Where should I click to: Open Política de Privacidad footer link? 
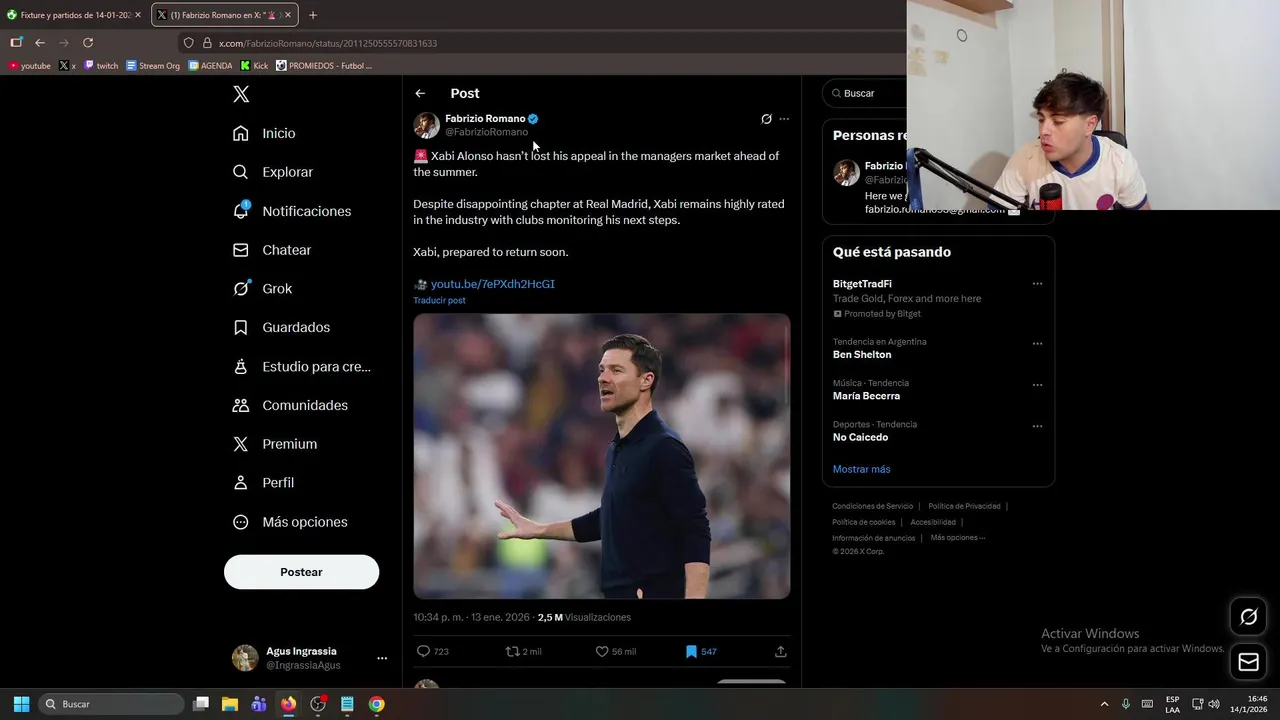[964, 506]
